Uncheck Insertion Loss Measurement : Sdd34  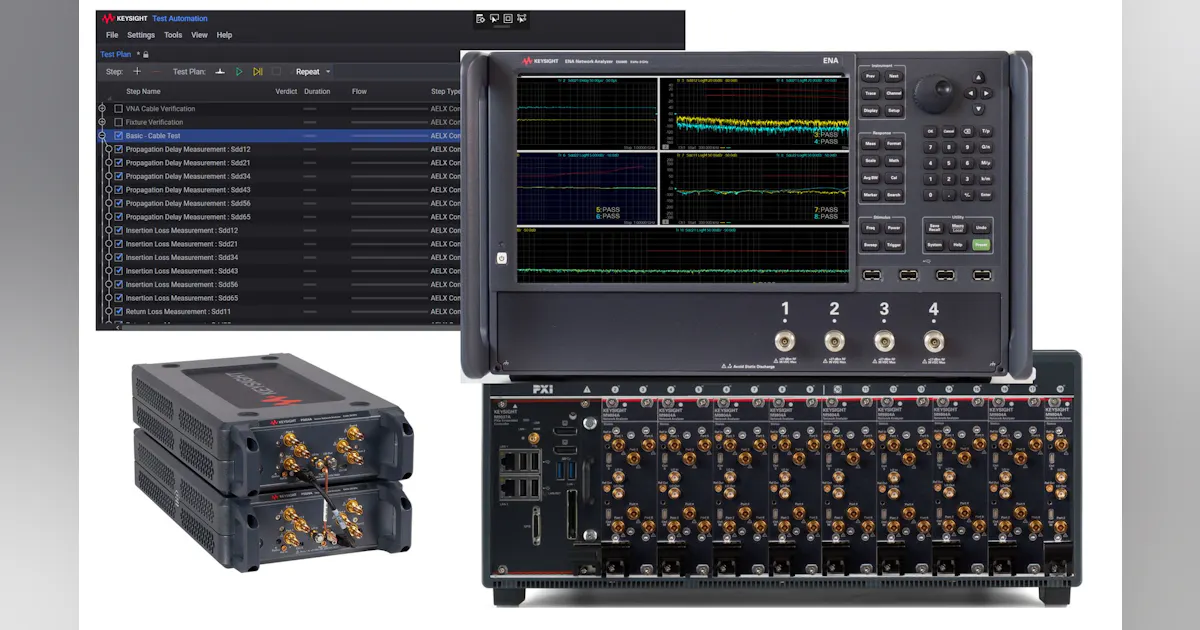pyautogui.click(x=119, y=258)
